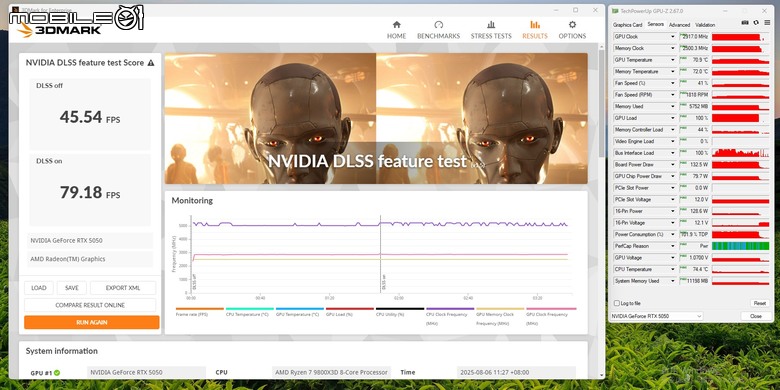
Task: Expand the Fan Speed (%) dropdown
Action: [673, 83]
